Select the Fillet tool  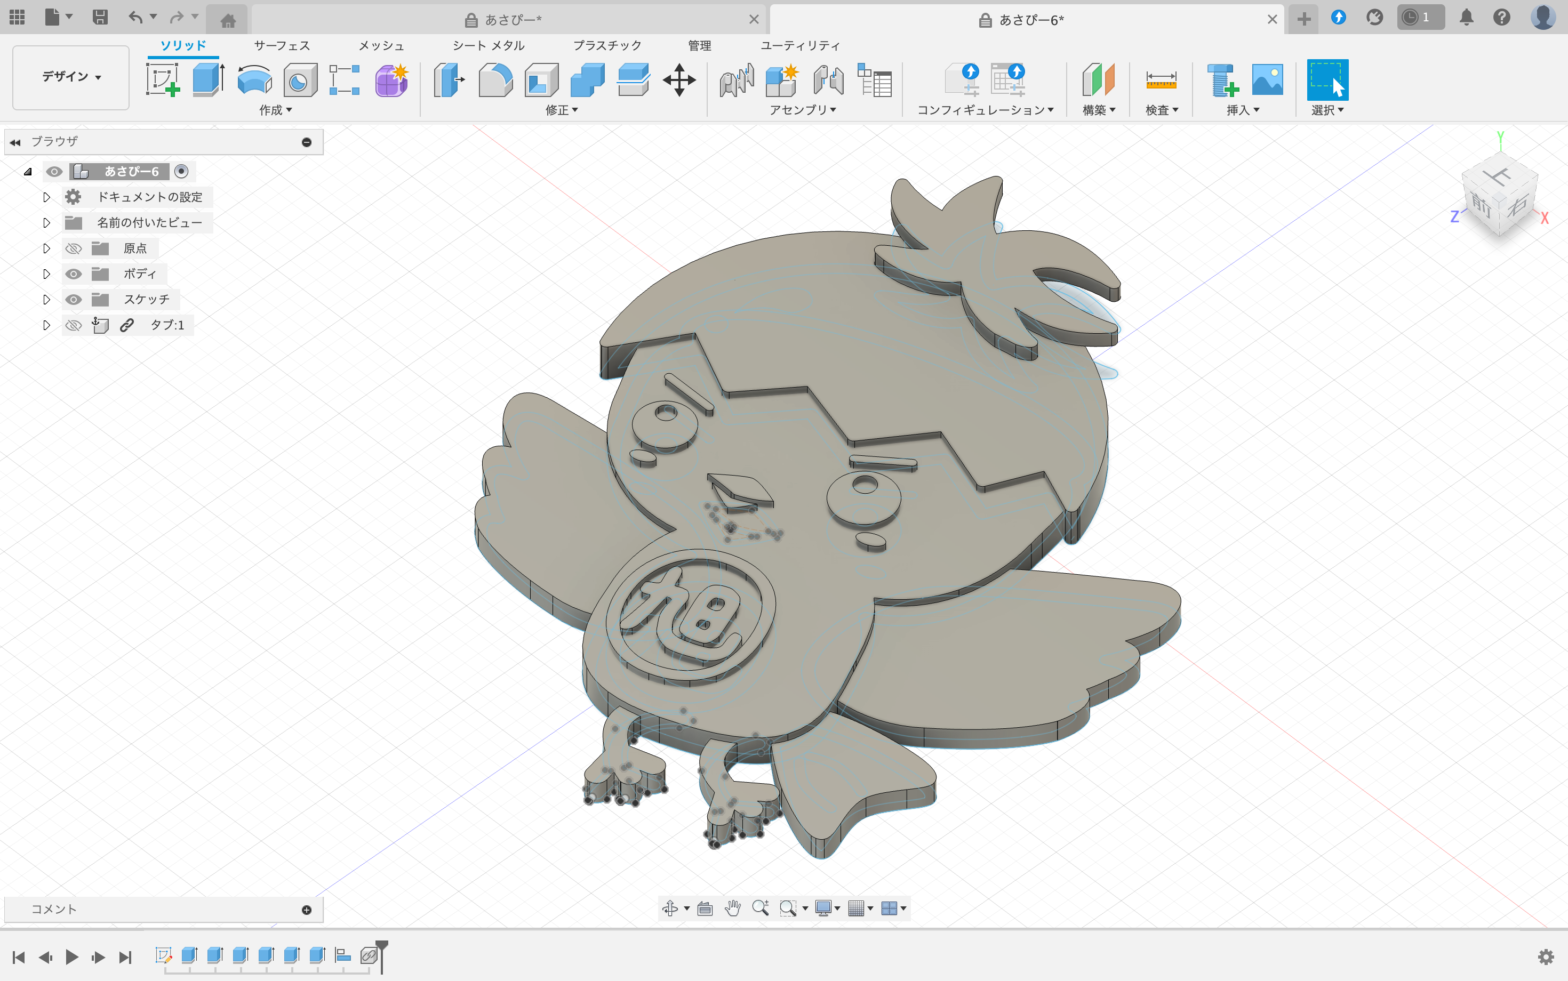tap(495, 80)
